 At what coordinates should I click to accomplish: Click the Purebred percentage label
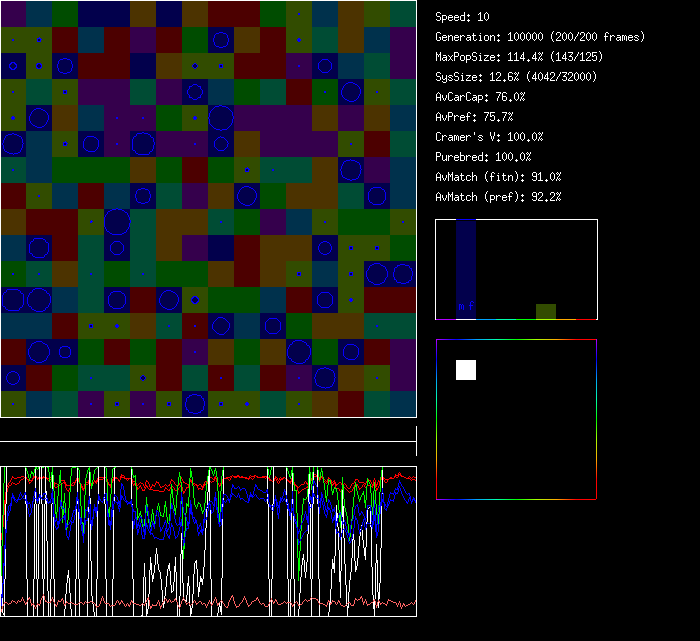(484, 157)
